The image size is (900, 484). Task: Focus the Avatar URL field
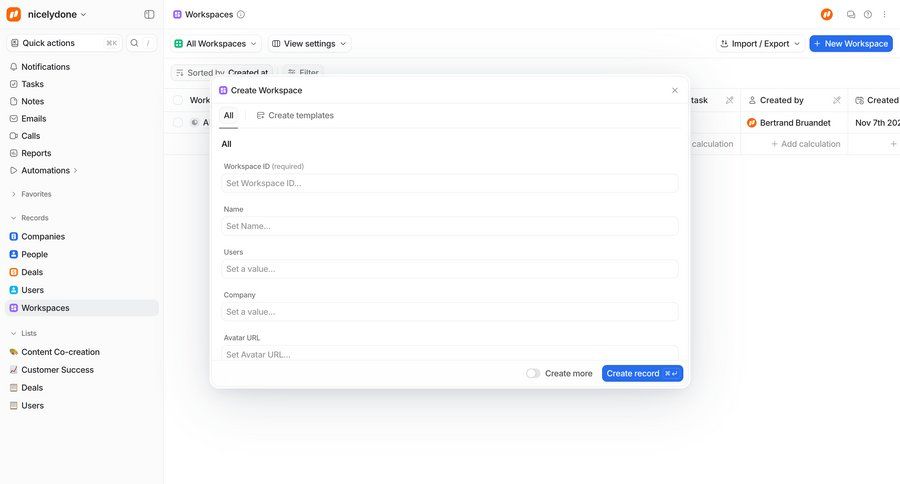coord(449,354)
